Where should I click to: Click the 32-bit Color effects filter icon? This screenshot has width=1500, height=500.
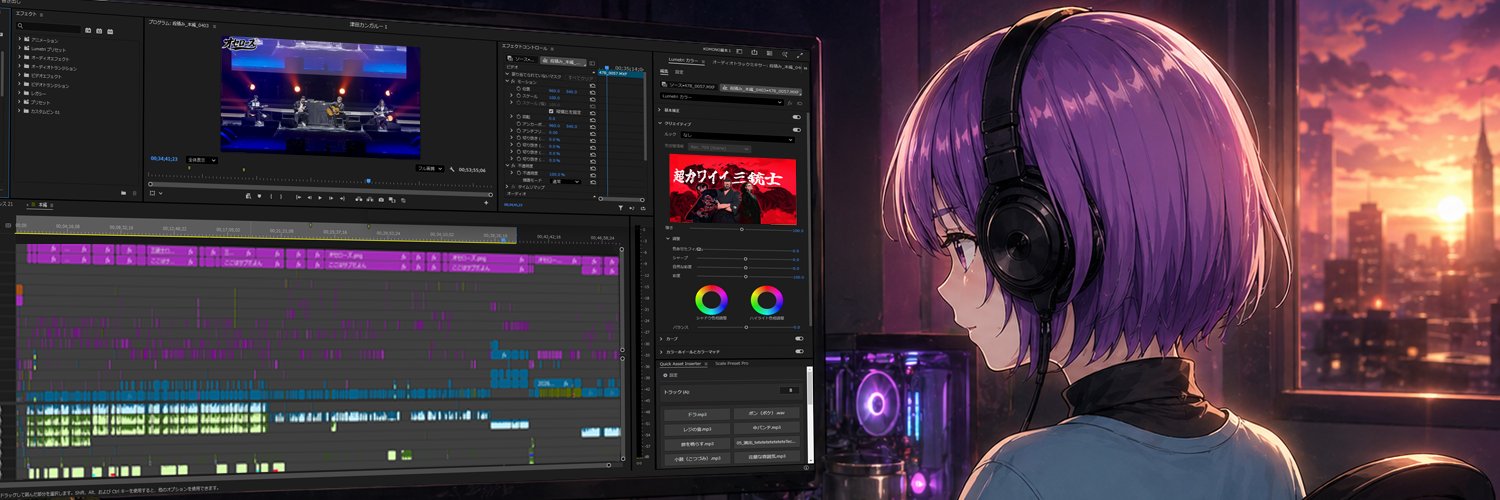(97, 31)
